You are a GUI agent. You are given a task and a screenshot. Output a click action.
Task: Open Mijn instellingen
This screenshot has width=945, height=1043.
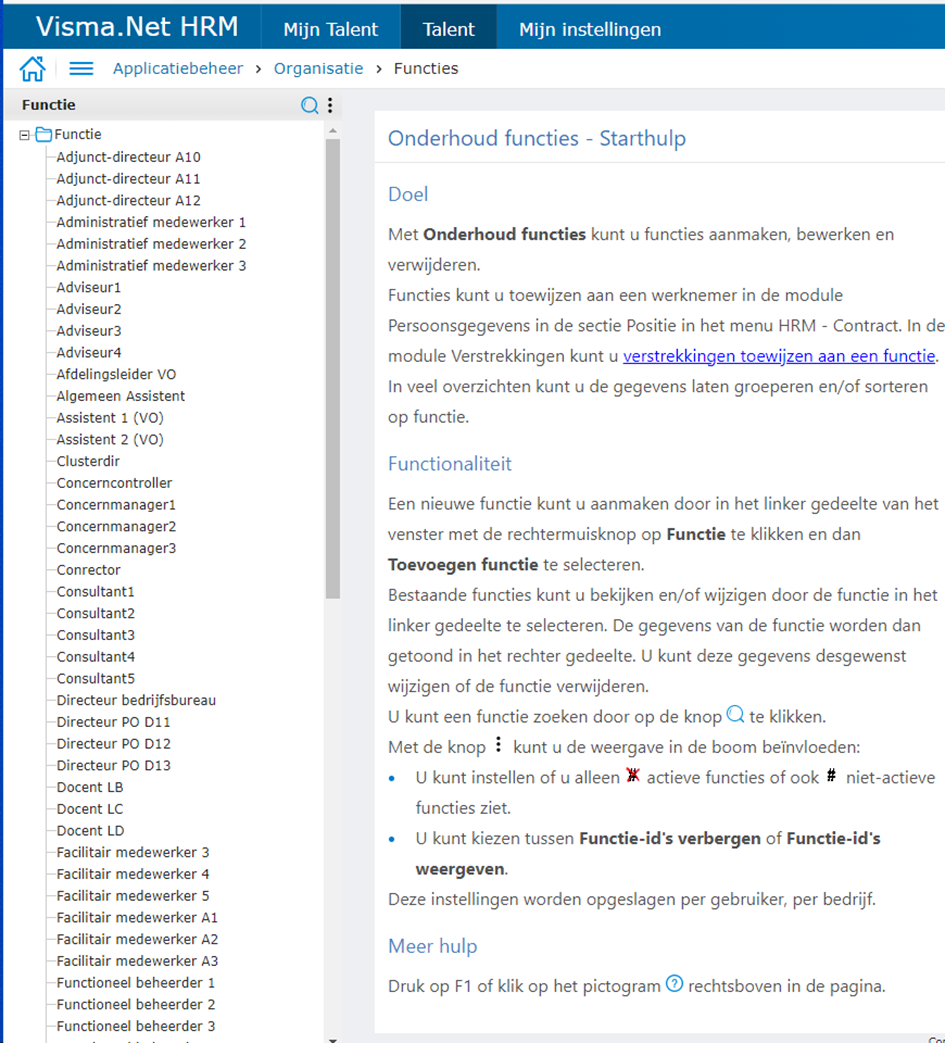coord(589,27)
